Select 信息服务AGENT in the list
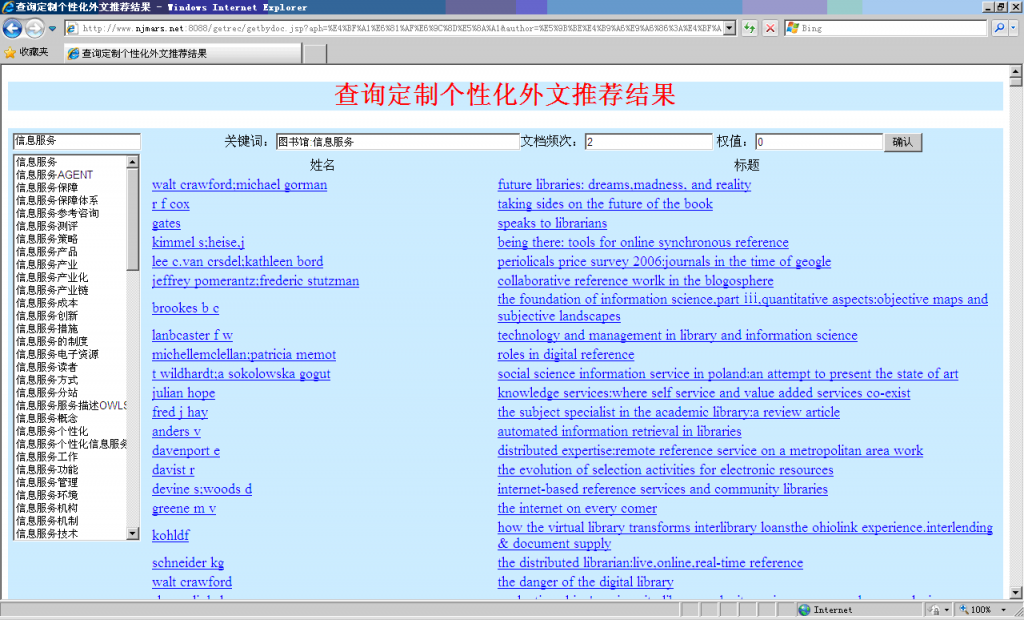Image resolution: width=1024 pixels, height=620 pixels. 54,174
